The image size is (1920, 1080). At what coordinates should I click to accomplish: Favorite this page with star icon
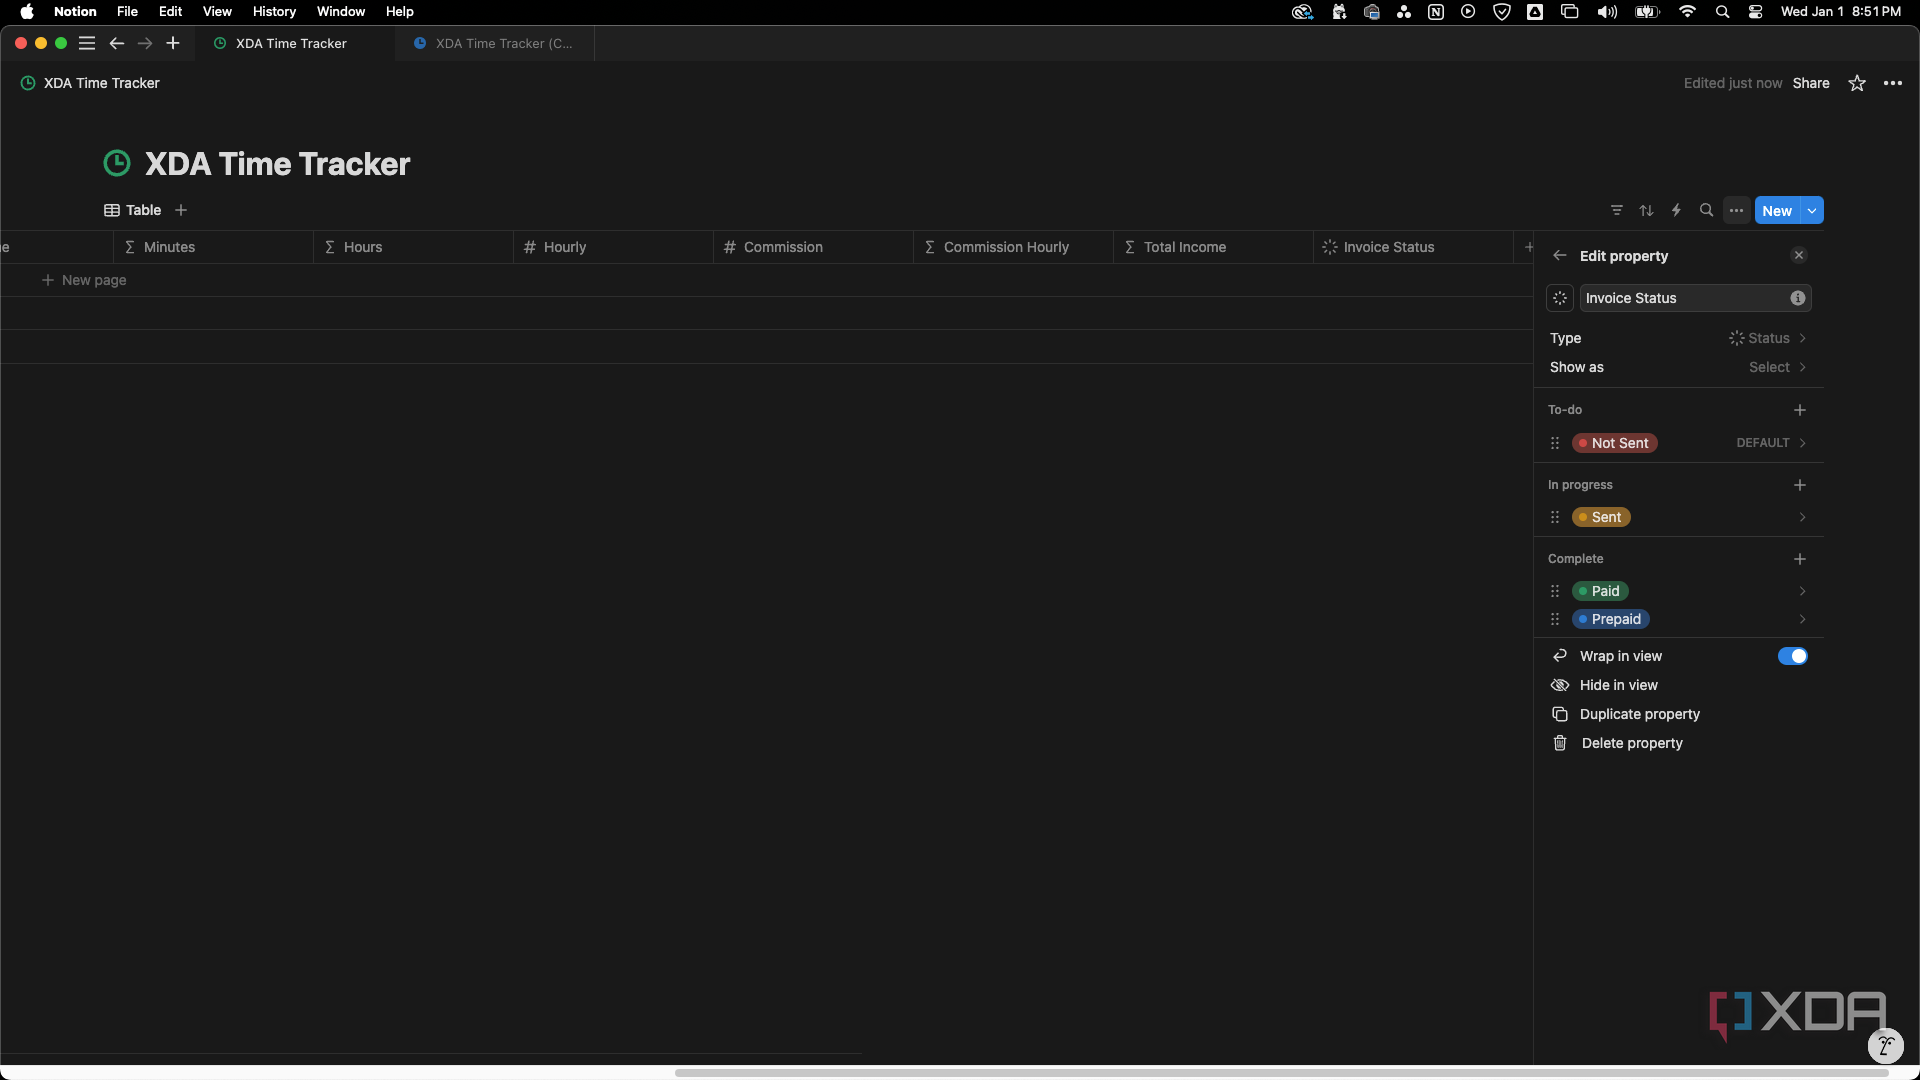[x=1857, y=83]
